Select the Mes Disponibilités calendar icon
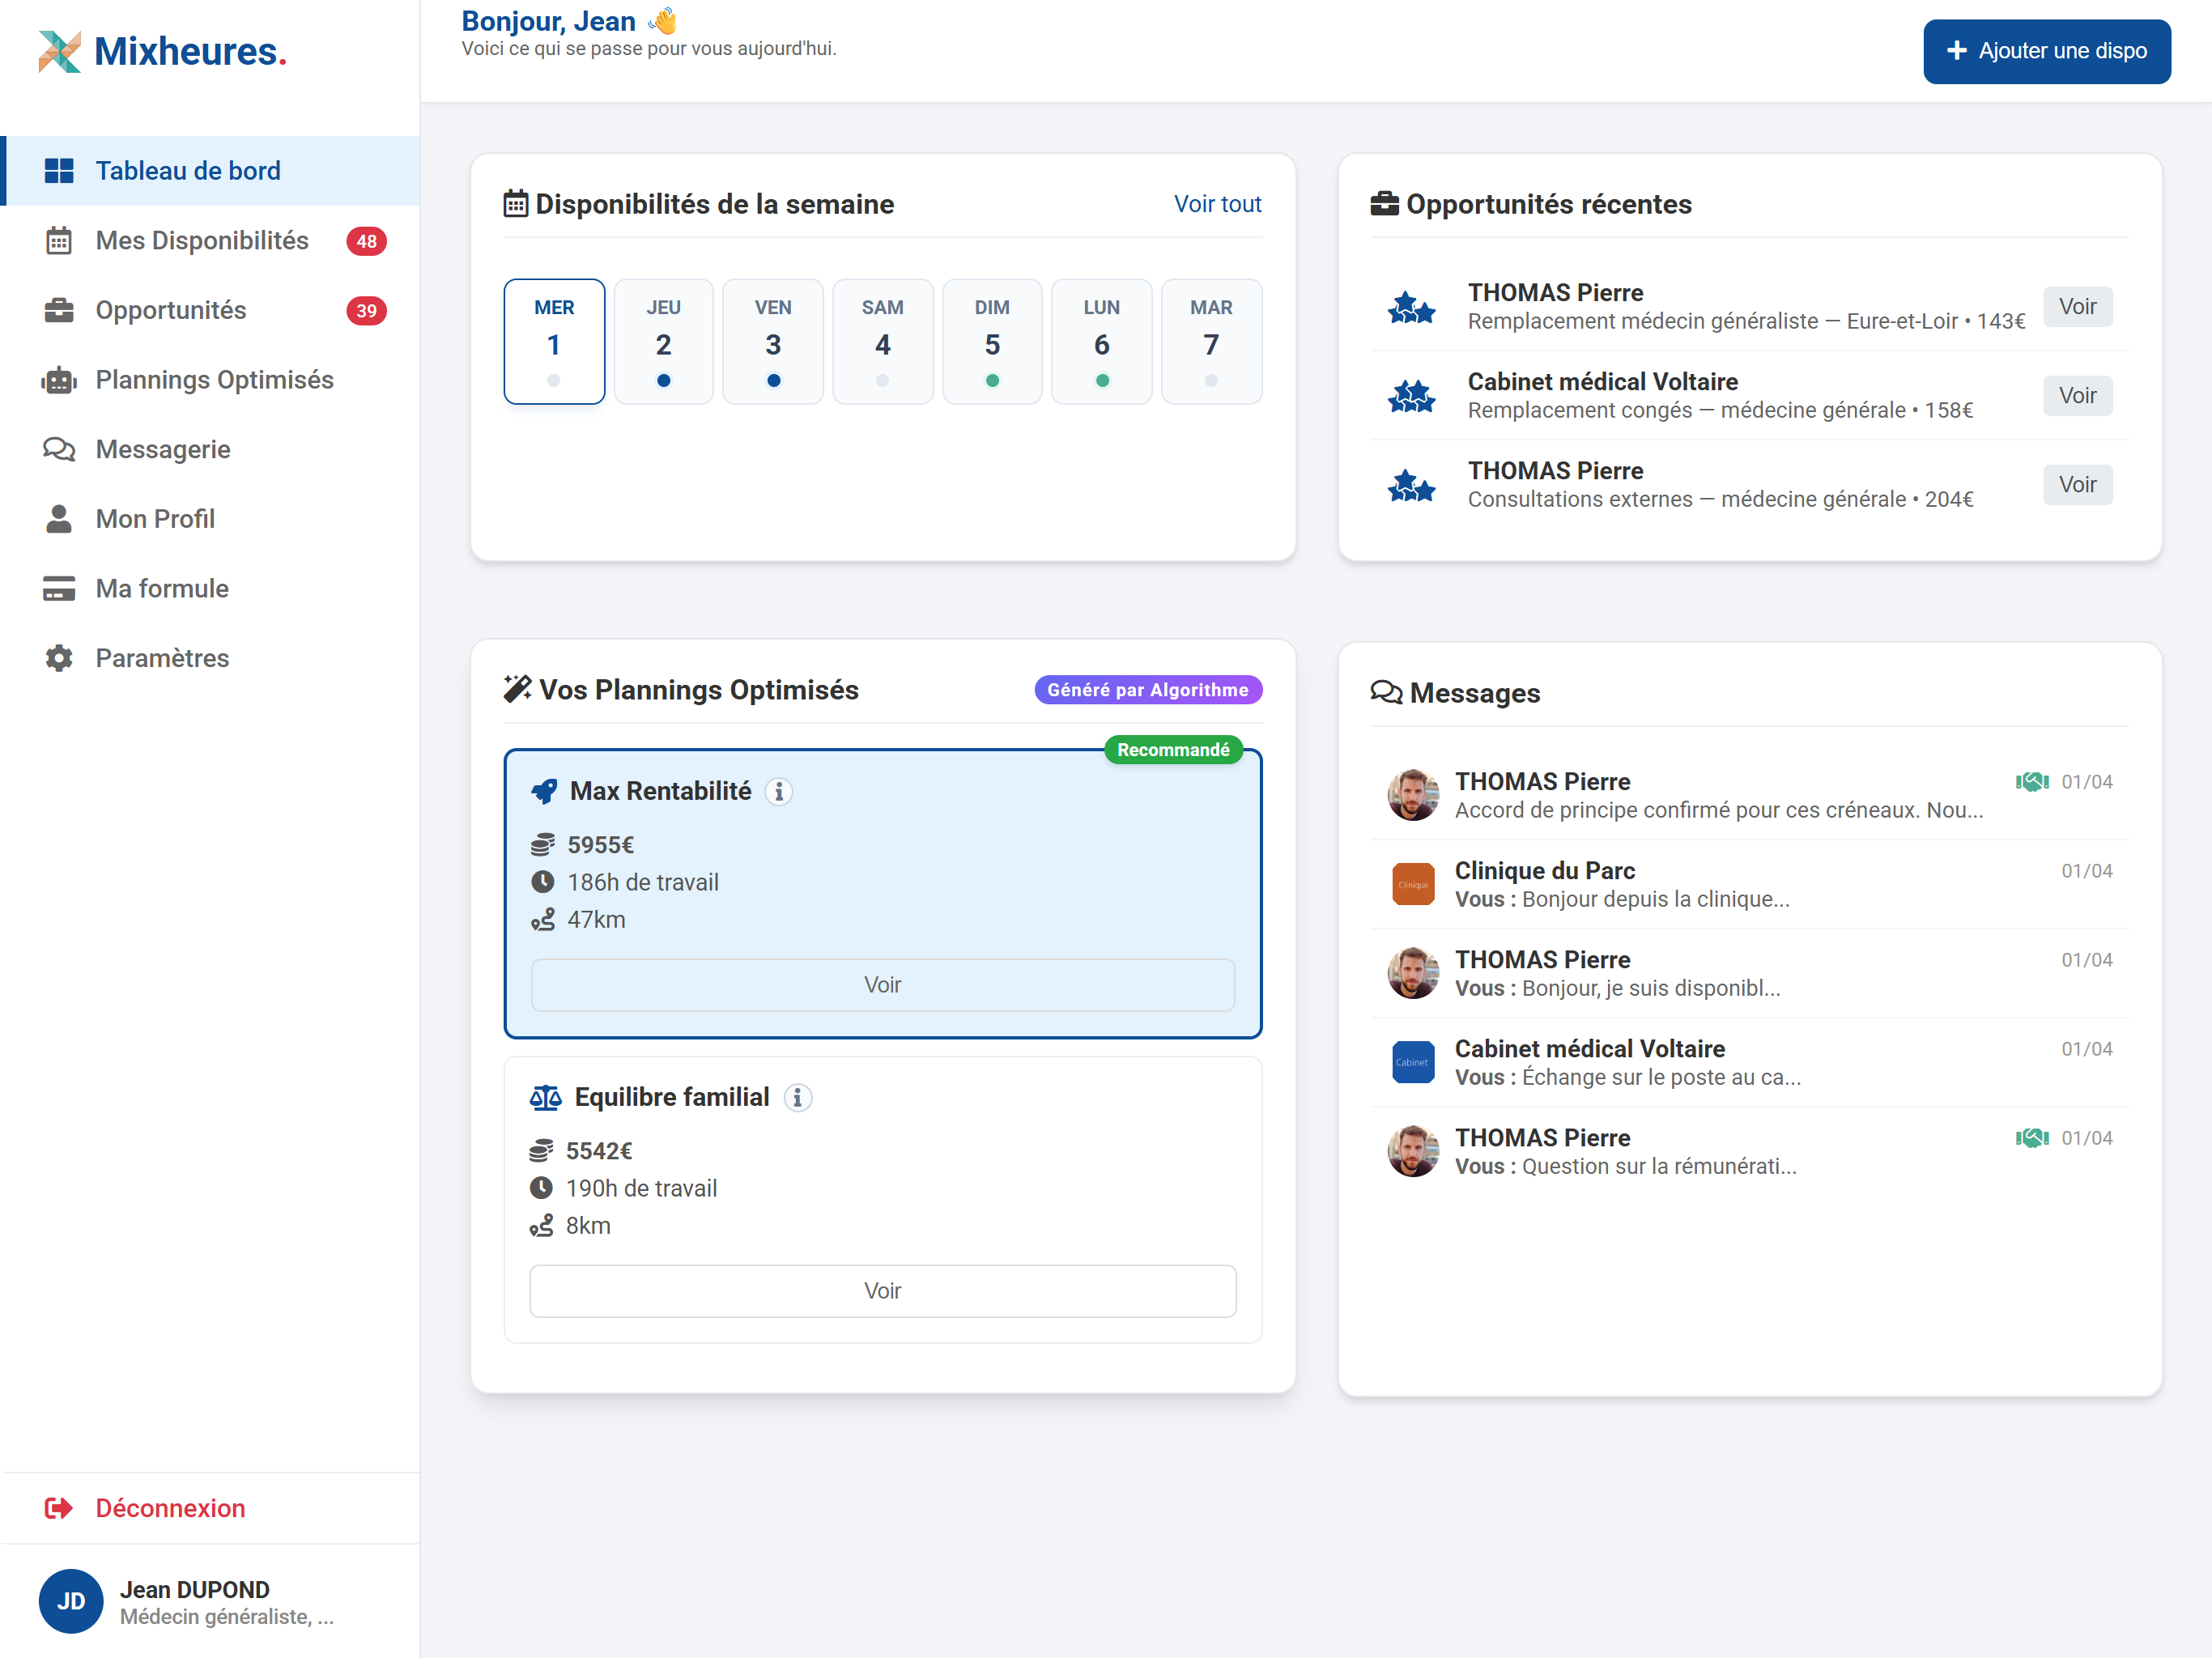This screenshot has width=2212, height=1658. pyautogui.click(x=60, y=240)
